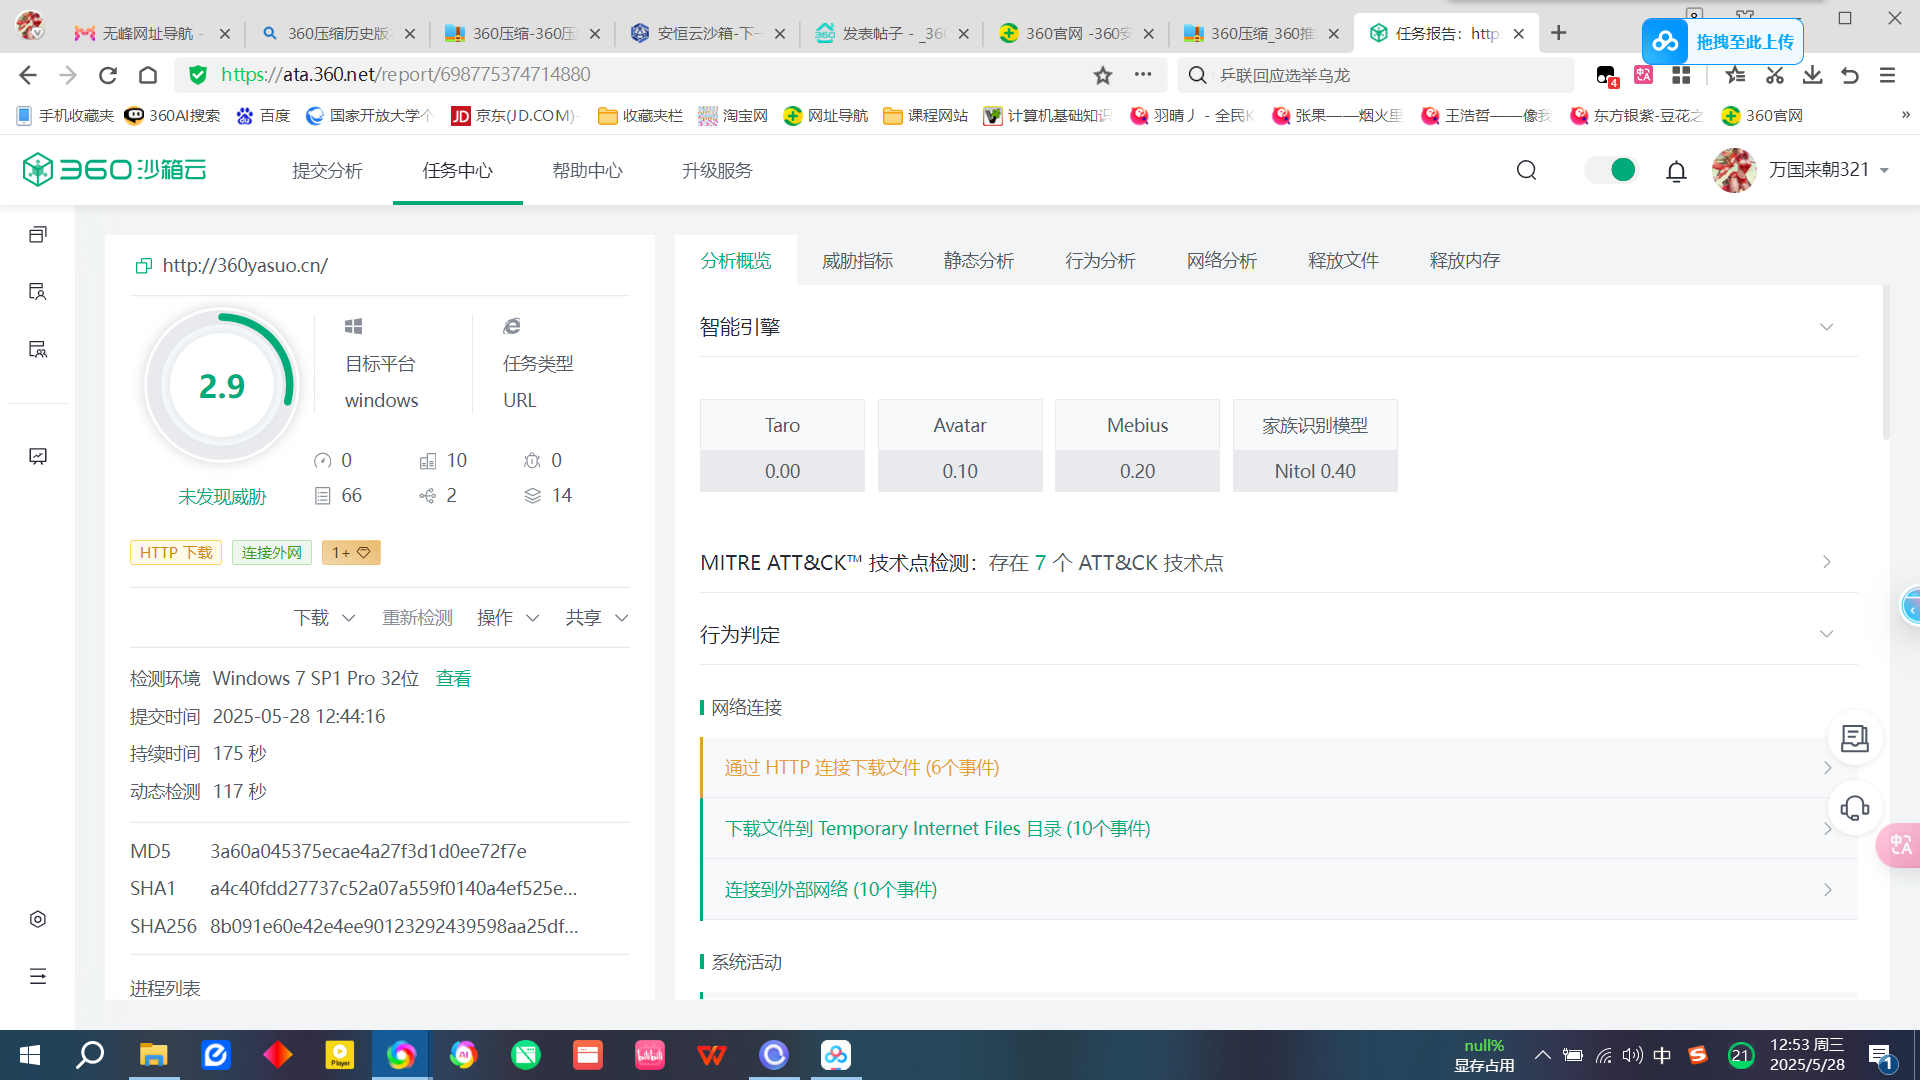This screenshot has height=1080, width=1920.
Task: Open the 下载 dropdown
Action: click(324, 618)
